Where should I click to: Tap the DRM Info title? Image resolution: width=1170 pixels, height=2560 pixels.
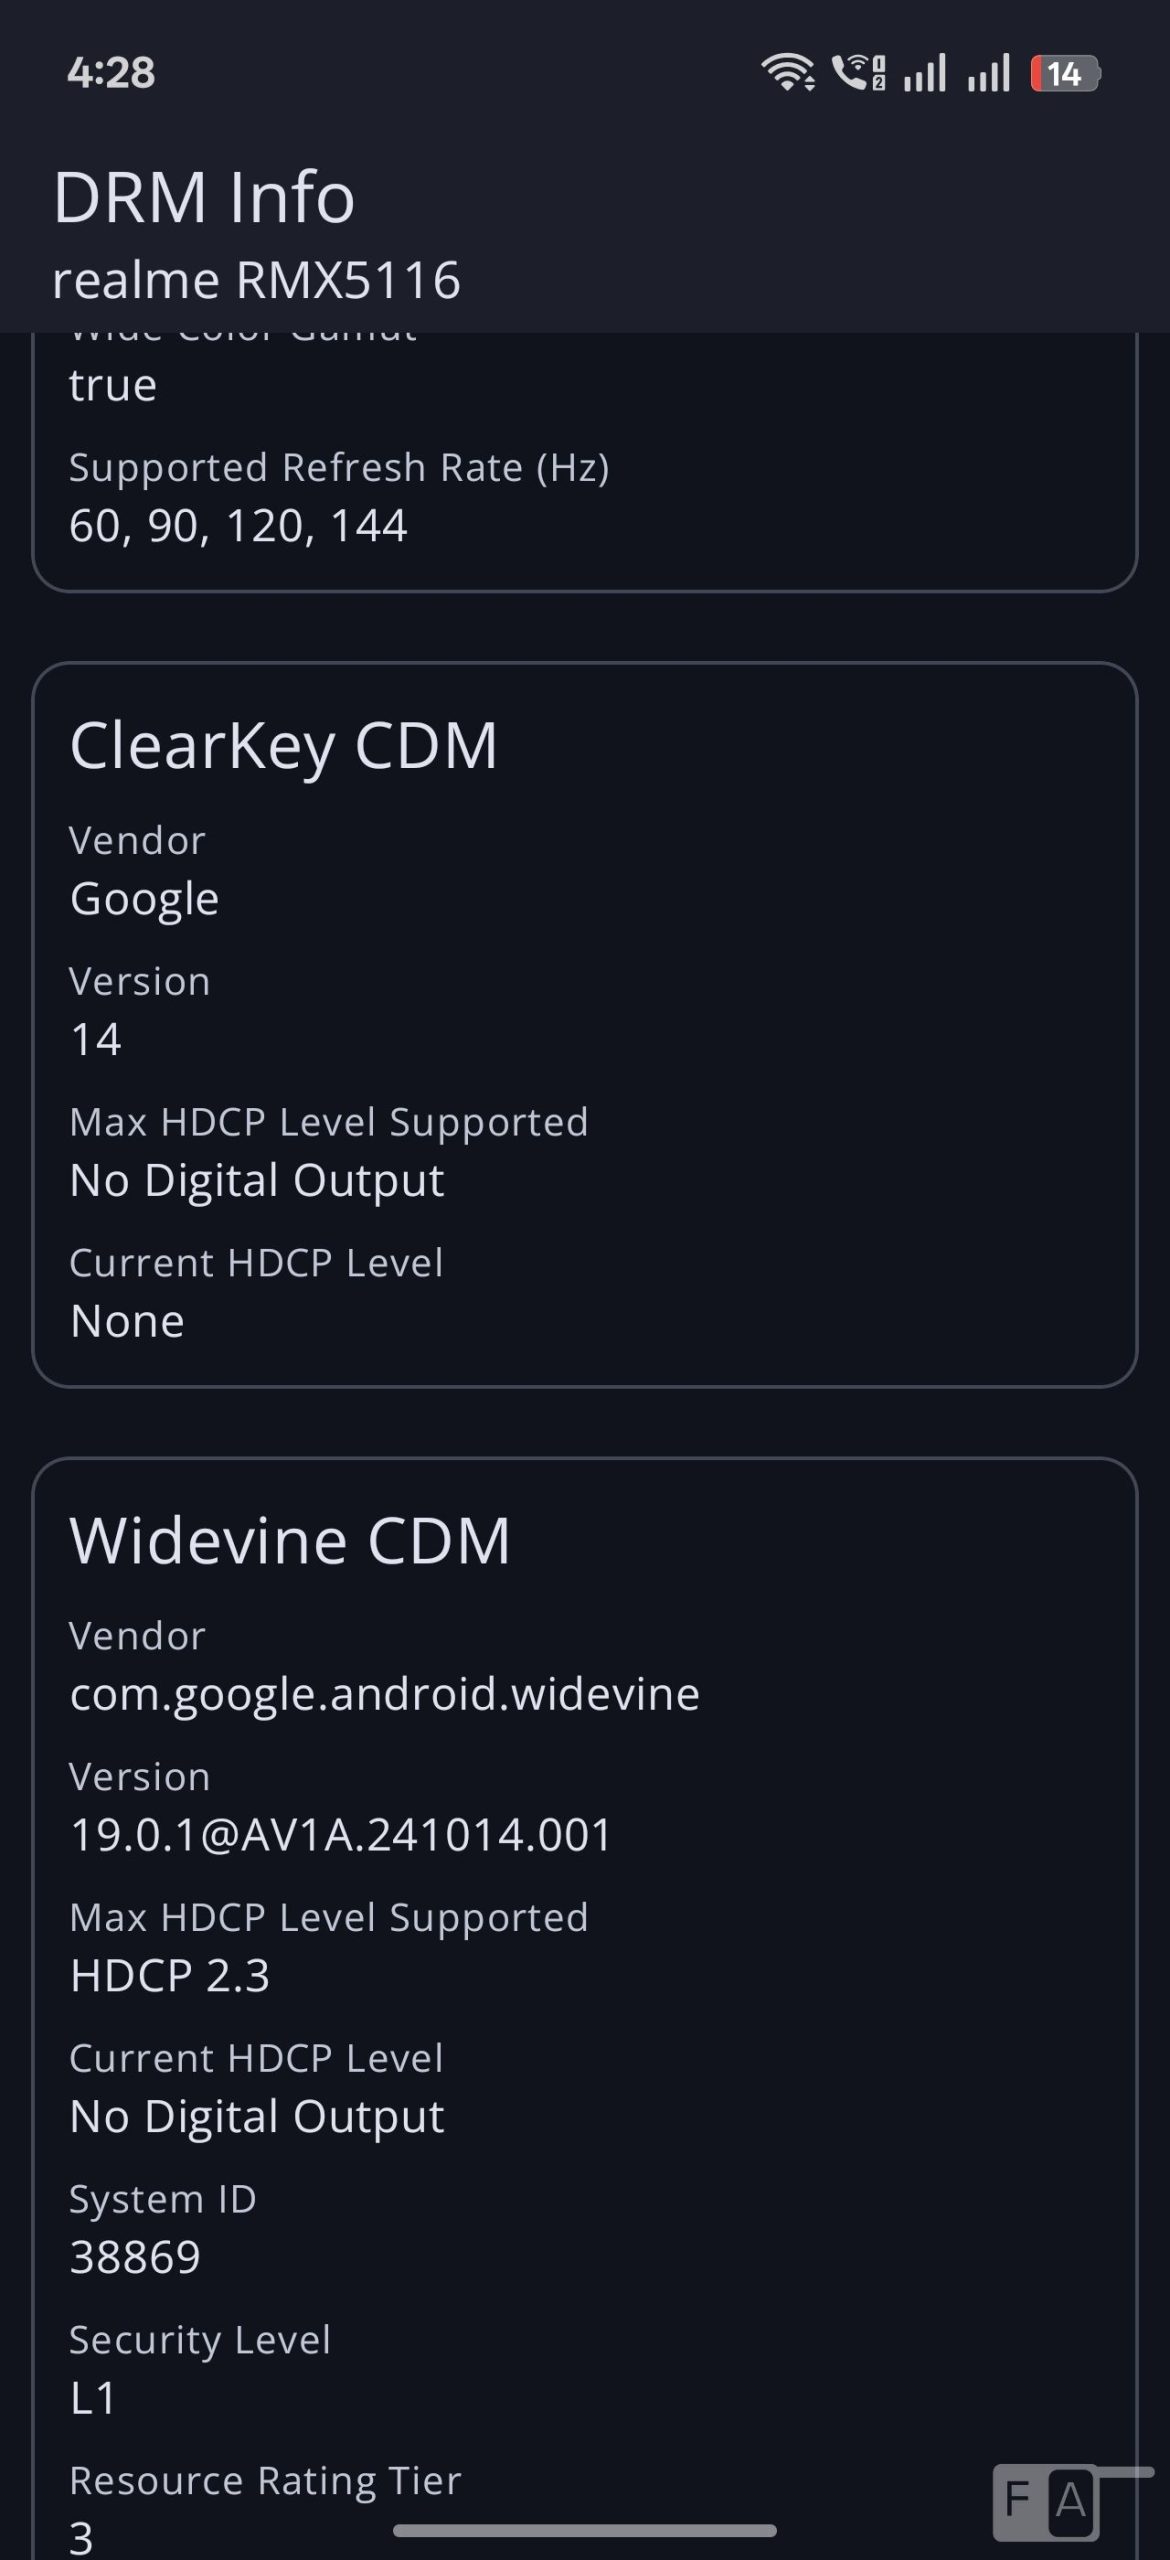[204, 197]
